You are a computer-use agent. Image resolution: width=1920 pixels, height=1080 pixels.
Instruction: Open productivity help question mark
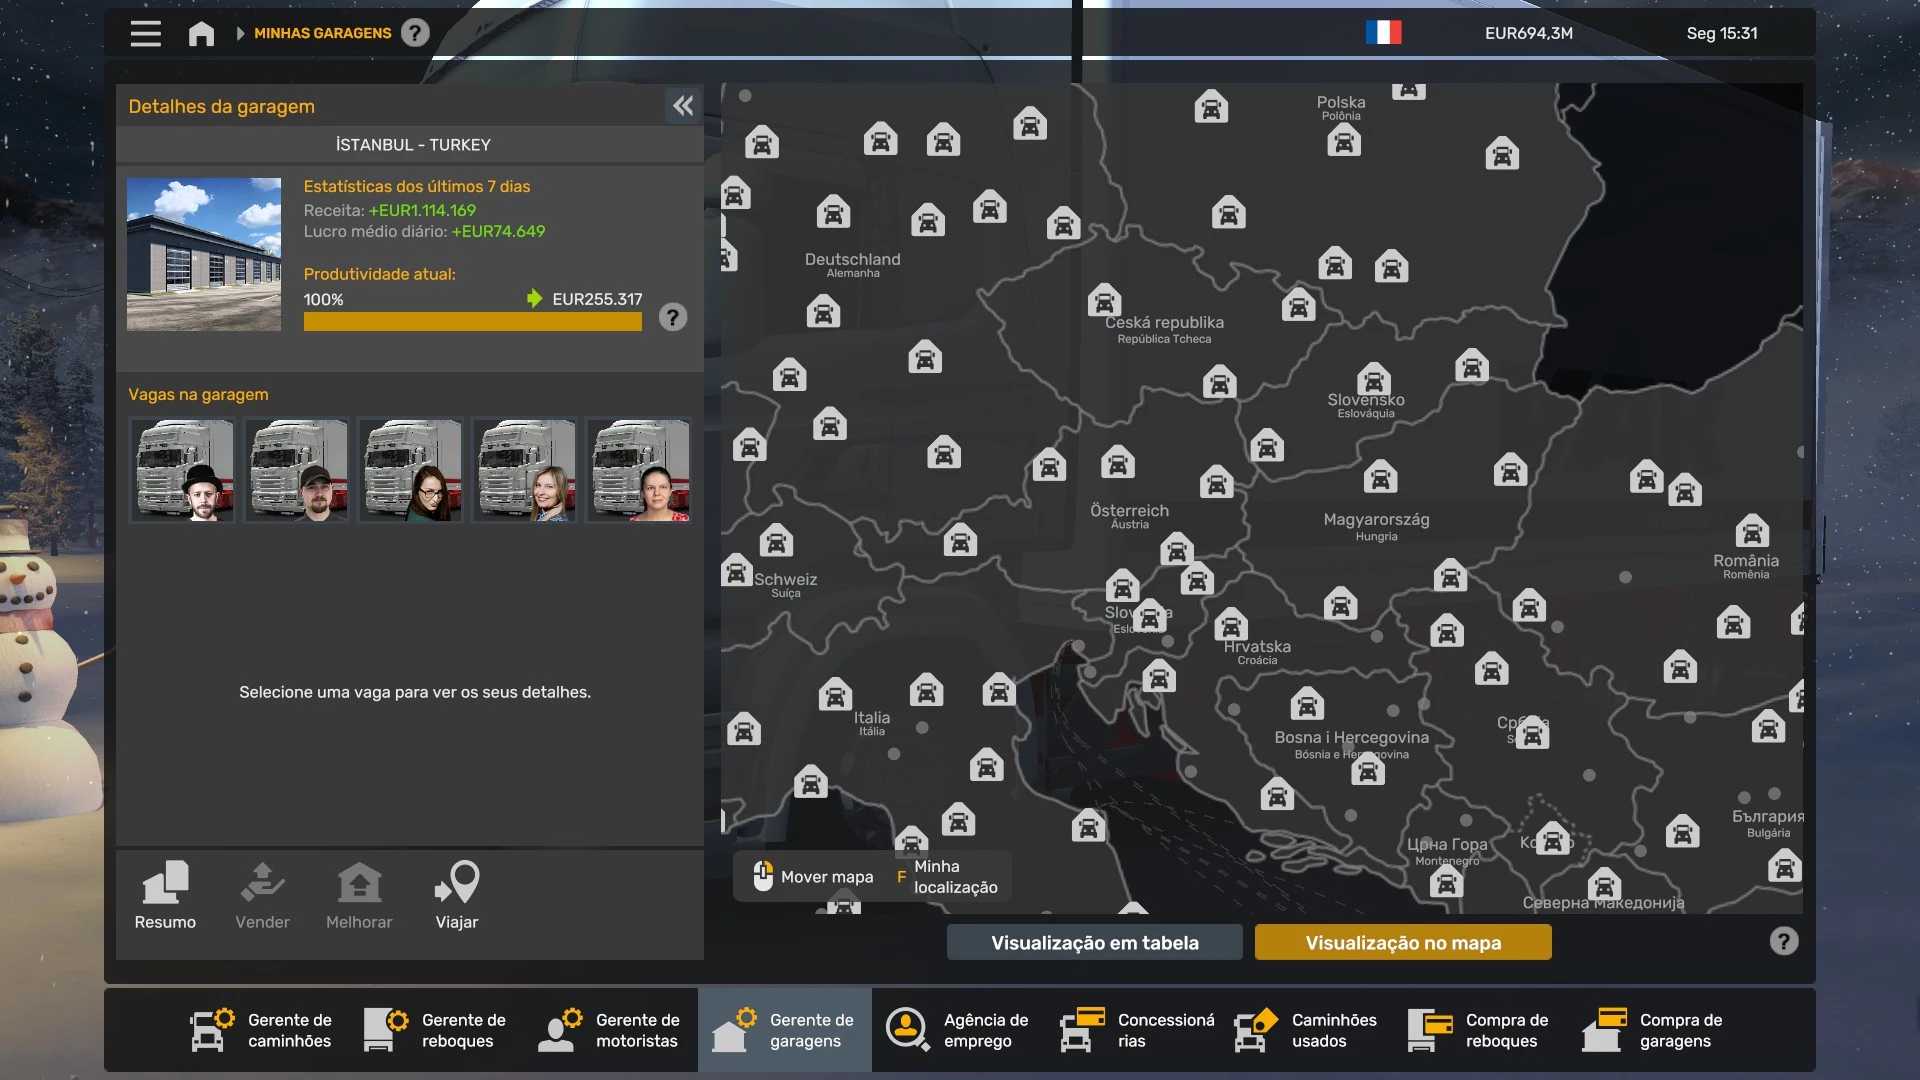[673, 318]
